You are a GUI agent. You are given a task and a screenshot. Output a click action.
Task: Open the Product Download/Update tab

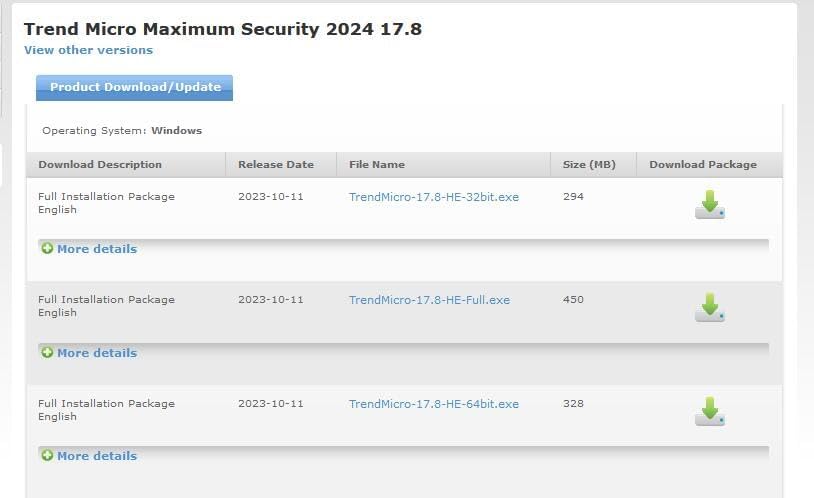(134, 87)
